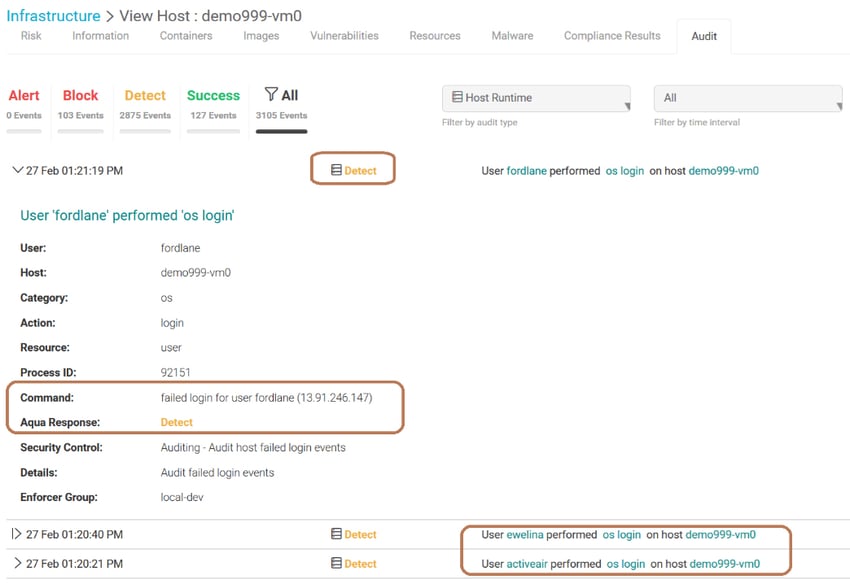Click the ewelina user link

point(525,535)
